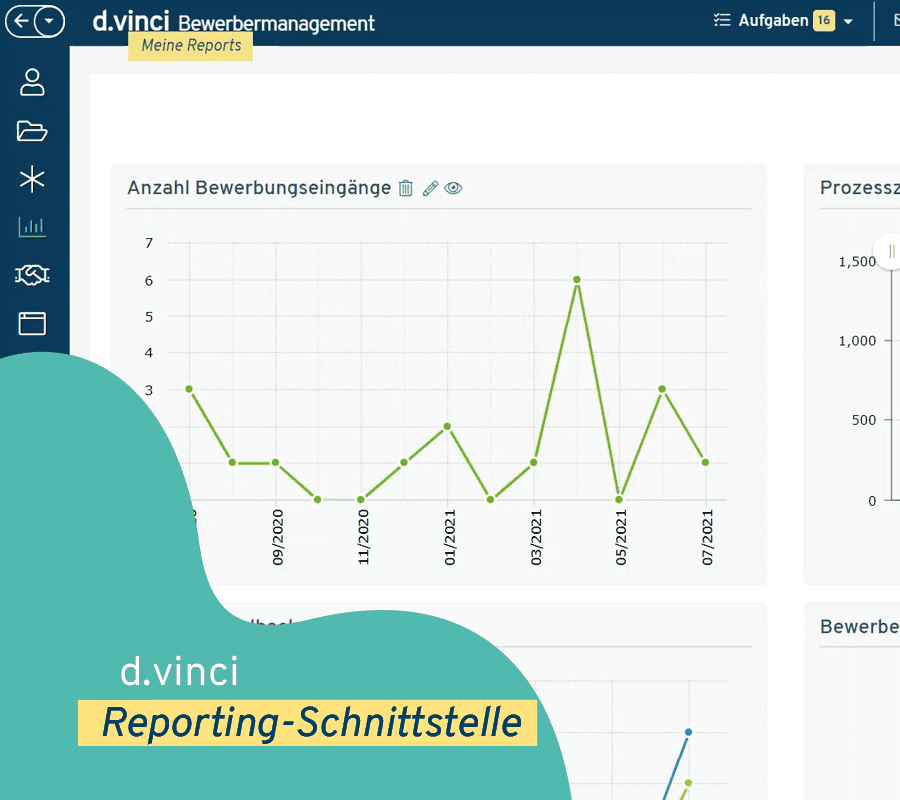Select the zero data point at 11/2020
900x800 pixels.
point(361,499)
